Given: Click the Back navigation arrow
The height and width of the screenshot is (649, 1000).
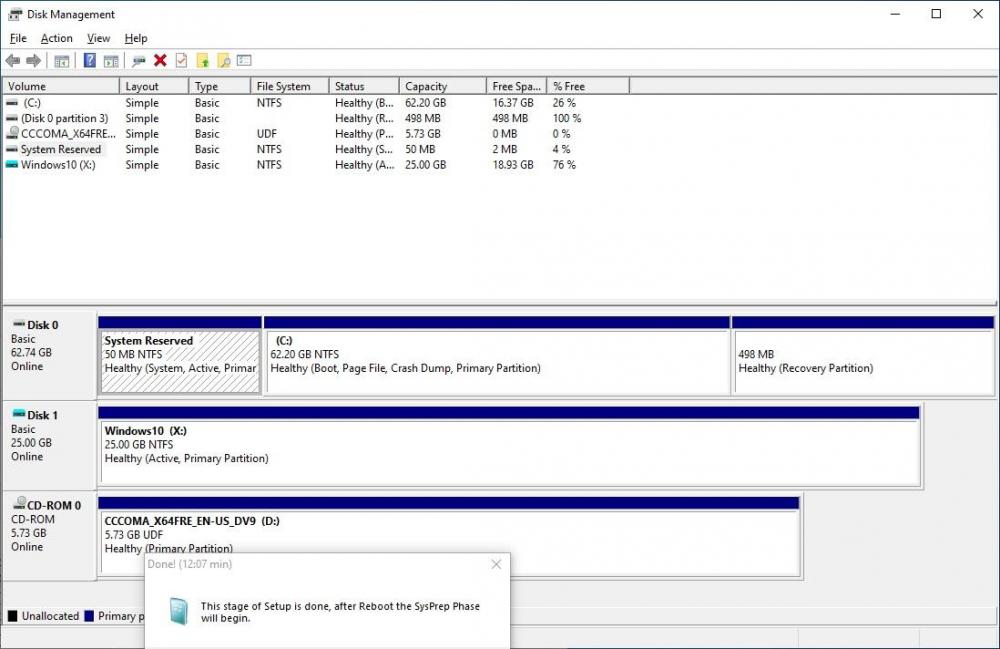Looking at the screenshot, I should click(12, 60).
